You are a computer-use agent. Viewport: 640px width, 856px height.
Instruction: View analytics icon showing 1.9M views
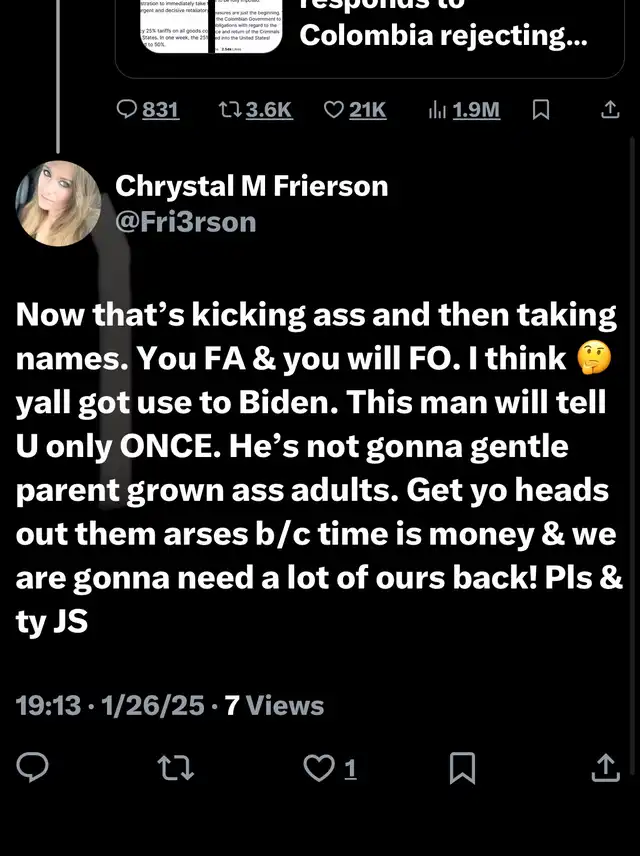437,110
